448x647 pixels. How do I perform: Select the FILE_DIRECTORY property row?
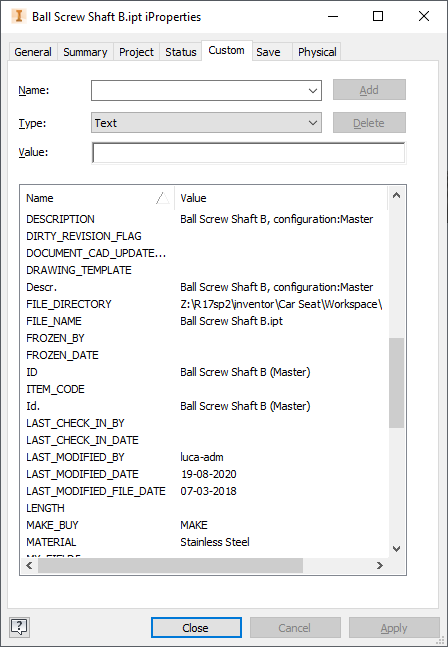tap(204, 304)
